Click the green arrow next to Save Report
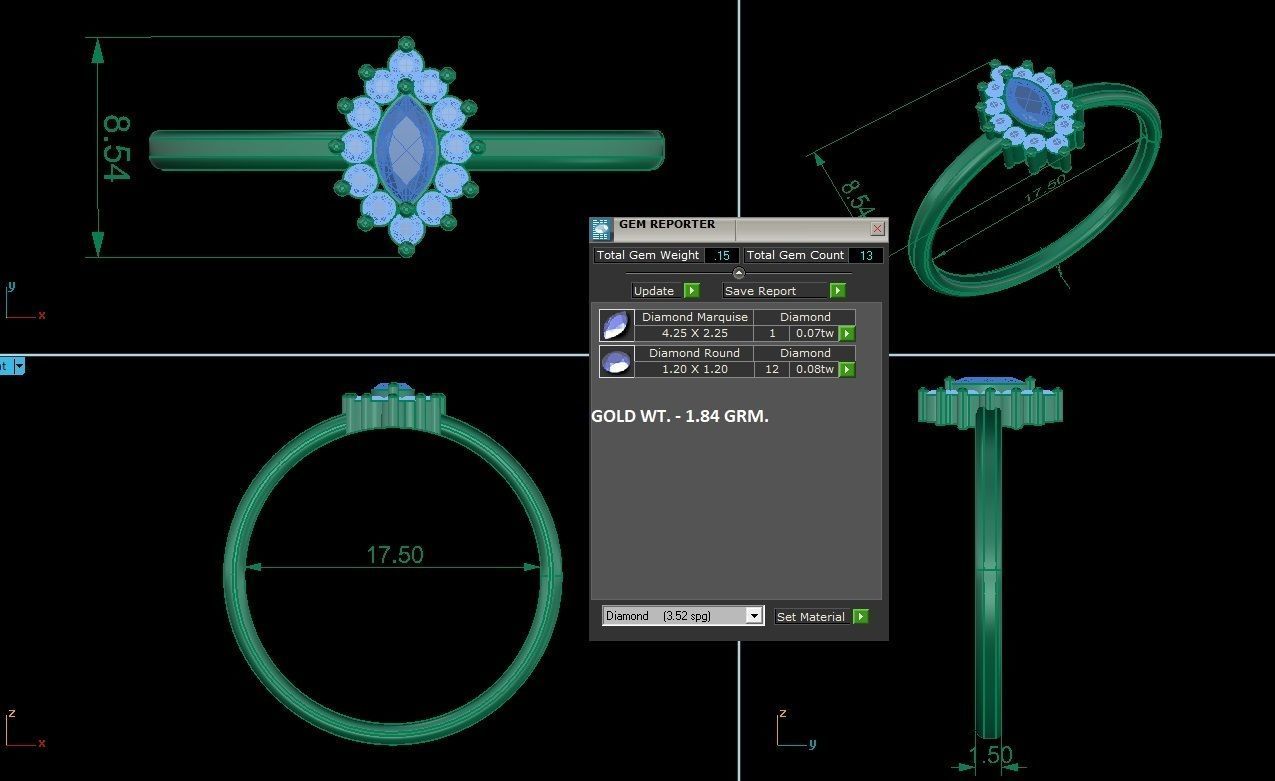The height and width of the screenshot is (781, 1275). (x=838, y=291)
